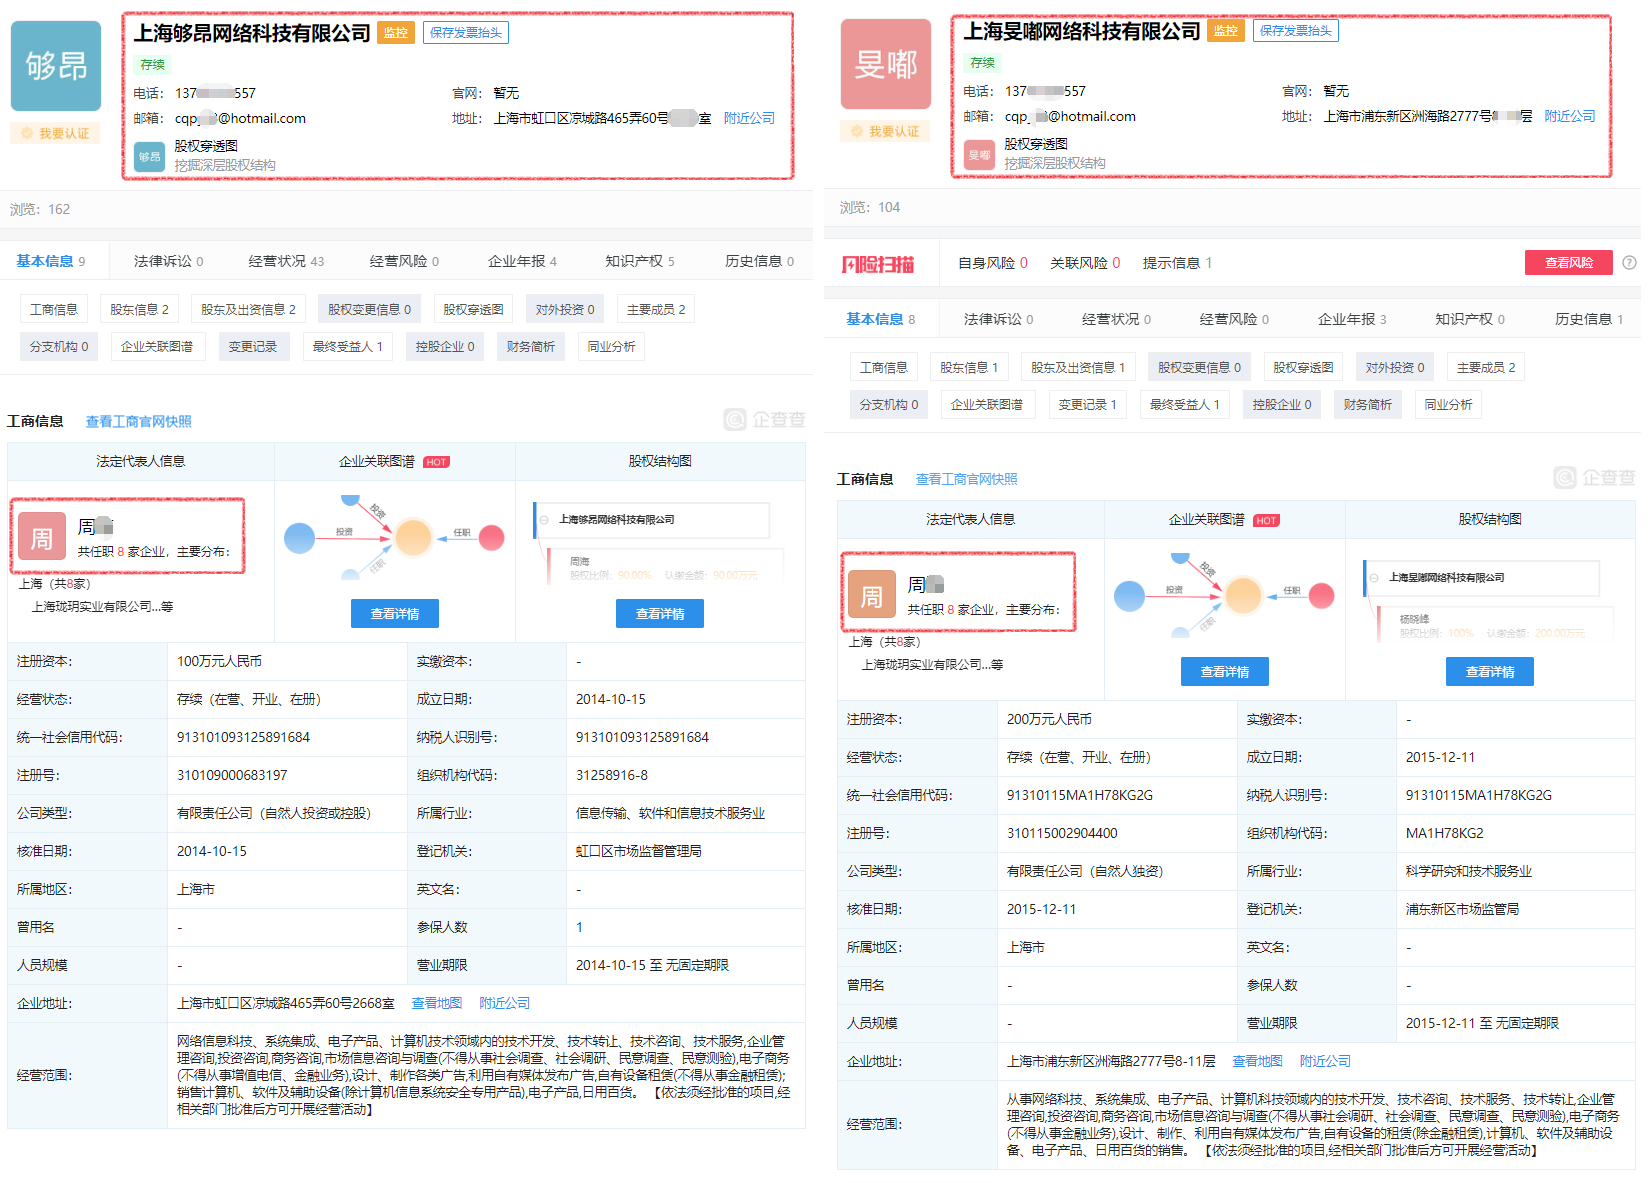Click 财务简析 sub-tab in left page
The width and height of the screenshot is (1649, 1183).
531,346
